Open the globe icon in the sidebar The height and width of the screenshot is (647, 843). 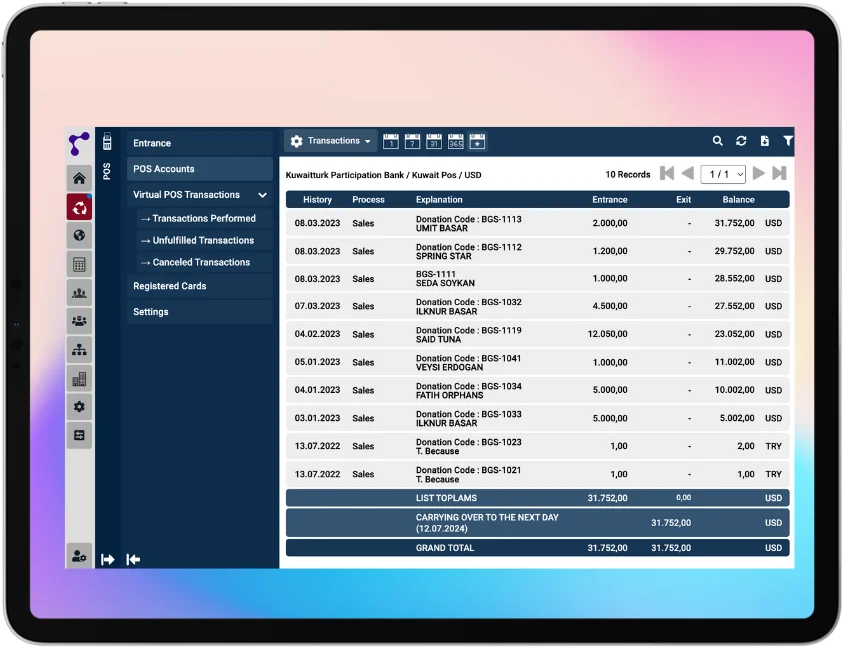79,236
